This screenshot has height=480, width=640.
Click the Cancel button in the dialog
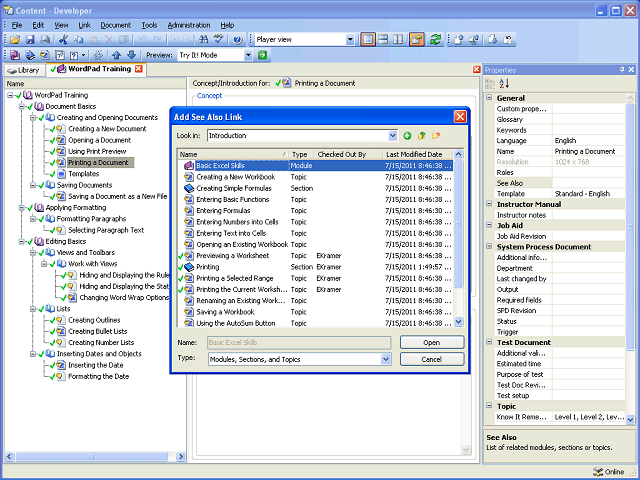pos(432,358)
